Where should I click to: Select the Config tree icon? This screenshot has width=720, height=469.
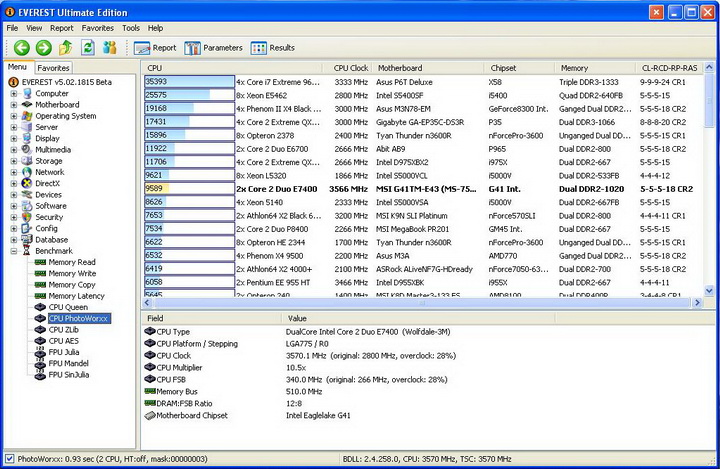[27, 228]
